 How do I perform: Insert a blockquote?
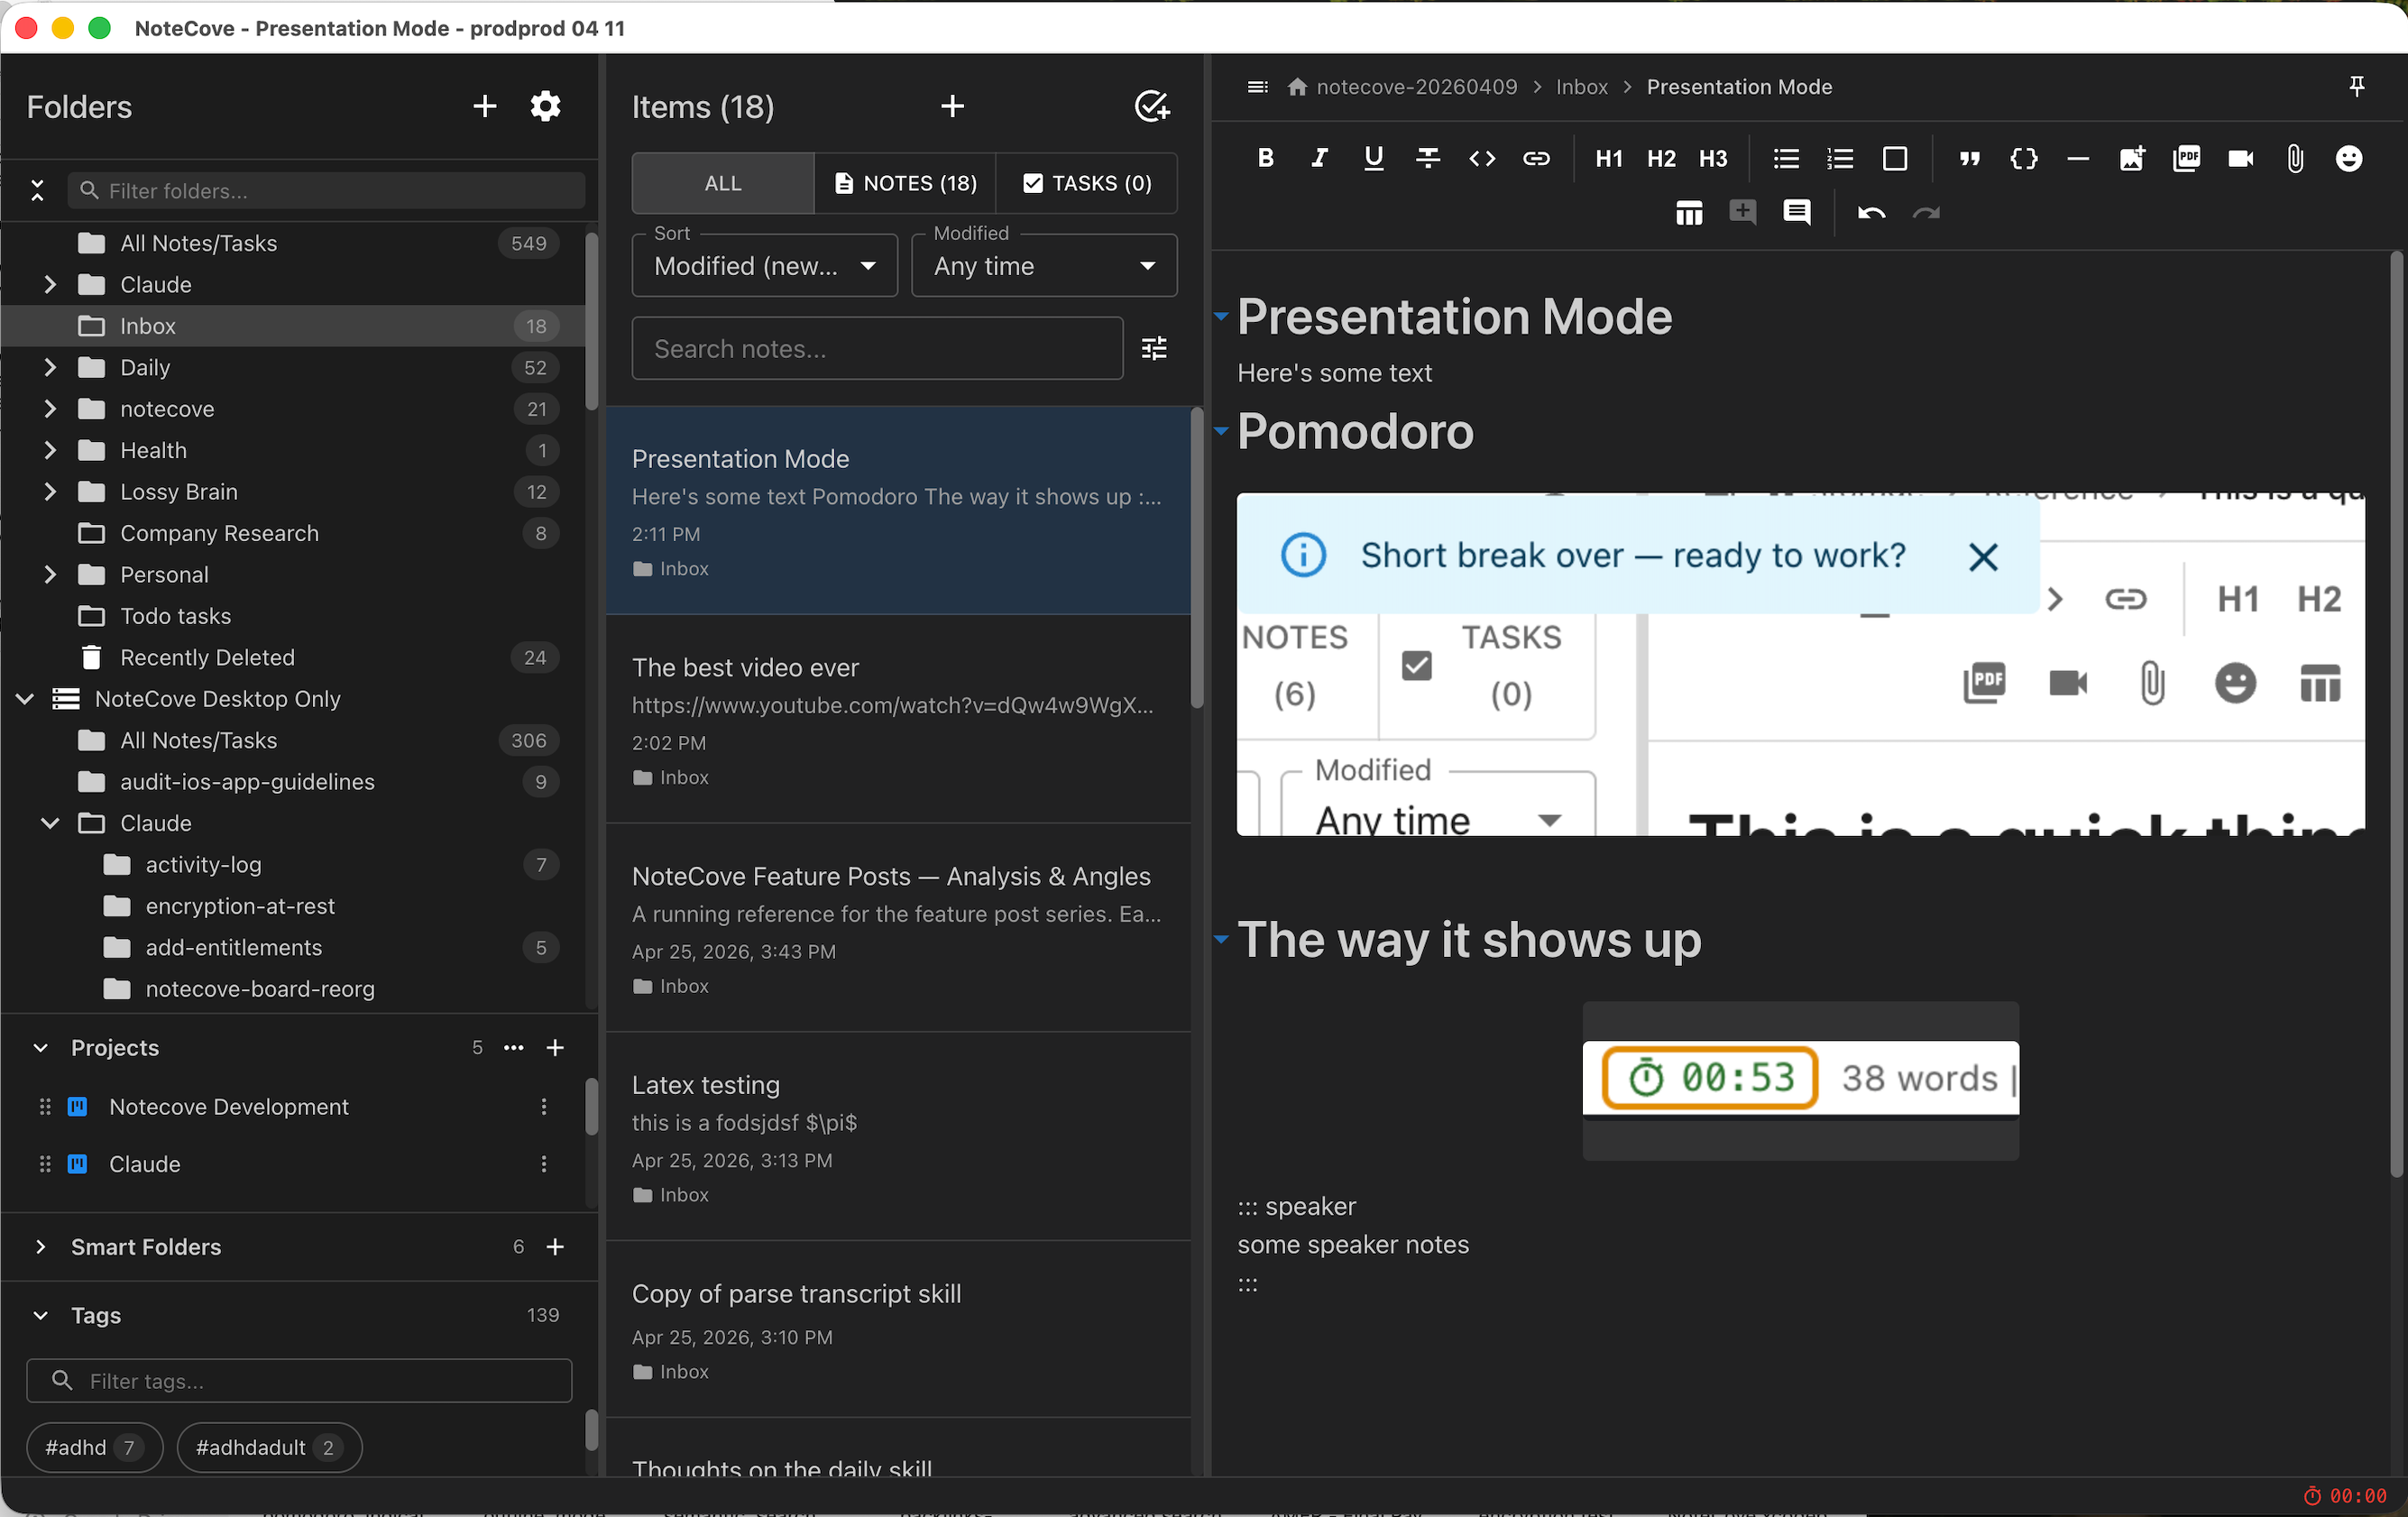[x=1969, y=158]
